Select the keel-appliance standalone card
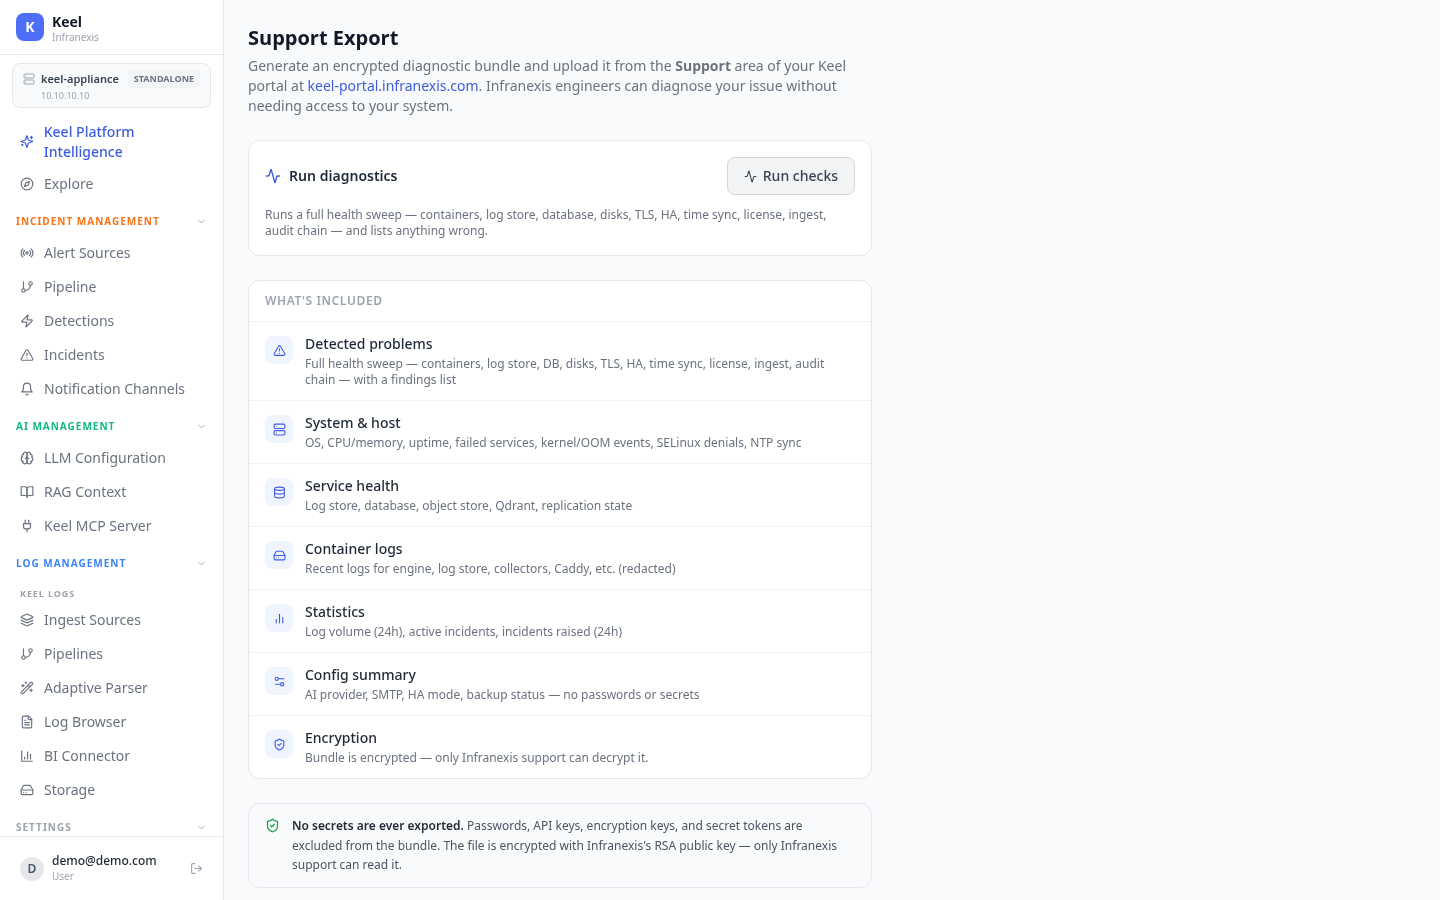The image size is (1440, 900). [111, 86]
